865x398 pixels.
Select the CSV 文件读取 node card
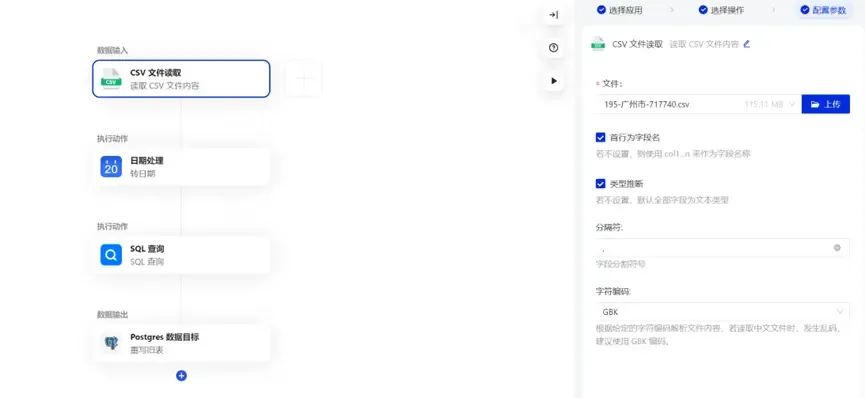[181, 79]
